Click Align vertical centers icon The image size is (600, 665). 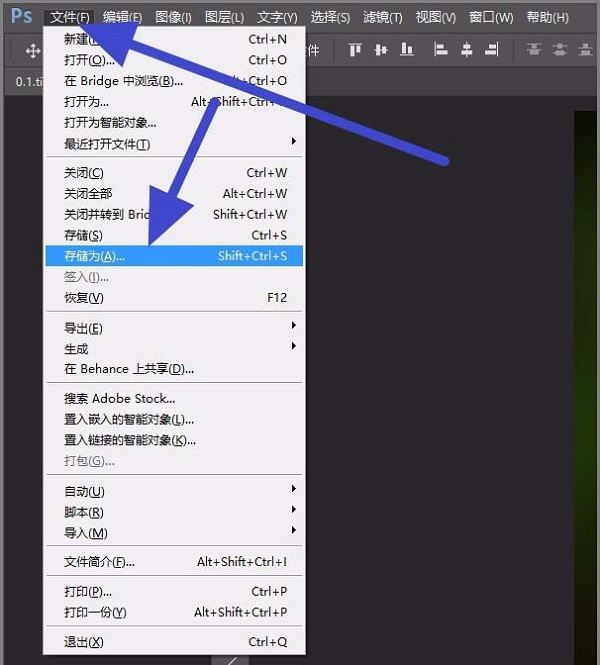point(381,50)
